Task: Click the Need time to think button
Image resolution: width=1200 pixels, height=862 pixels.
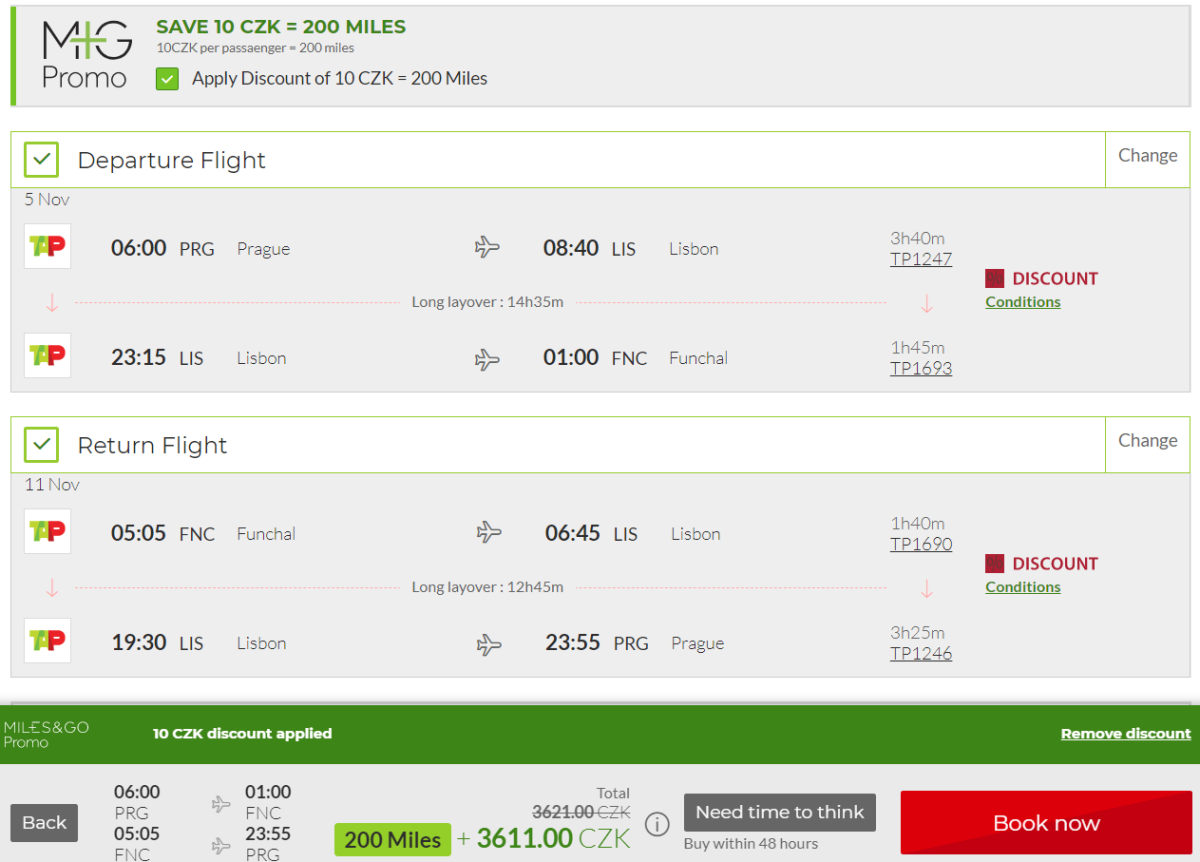Action: [x=780, y=812]
